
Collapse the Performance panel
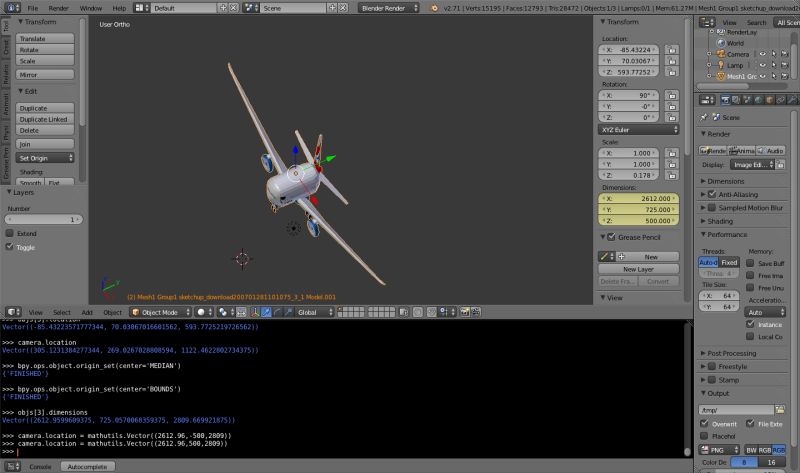click(x=726, y=234)
